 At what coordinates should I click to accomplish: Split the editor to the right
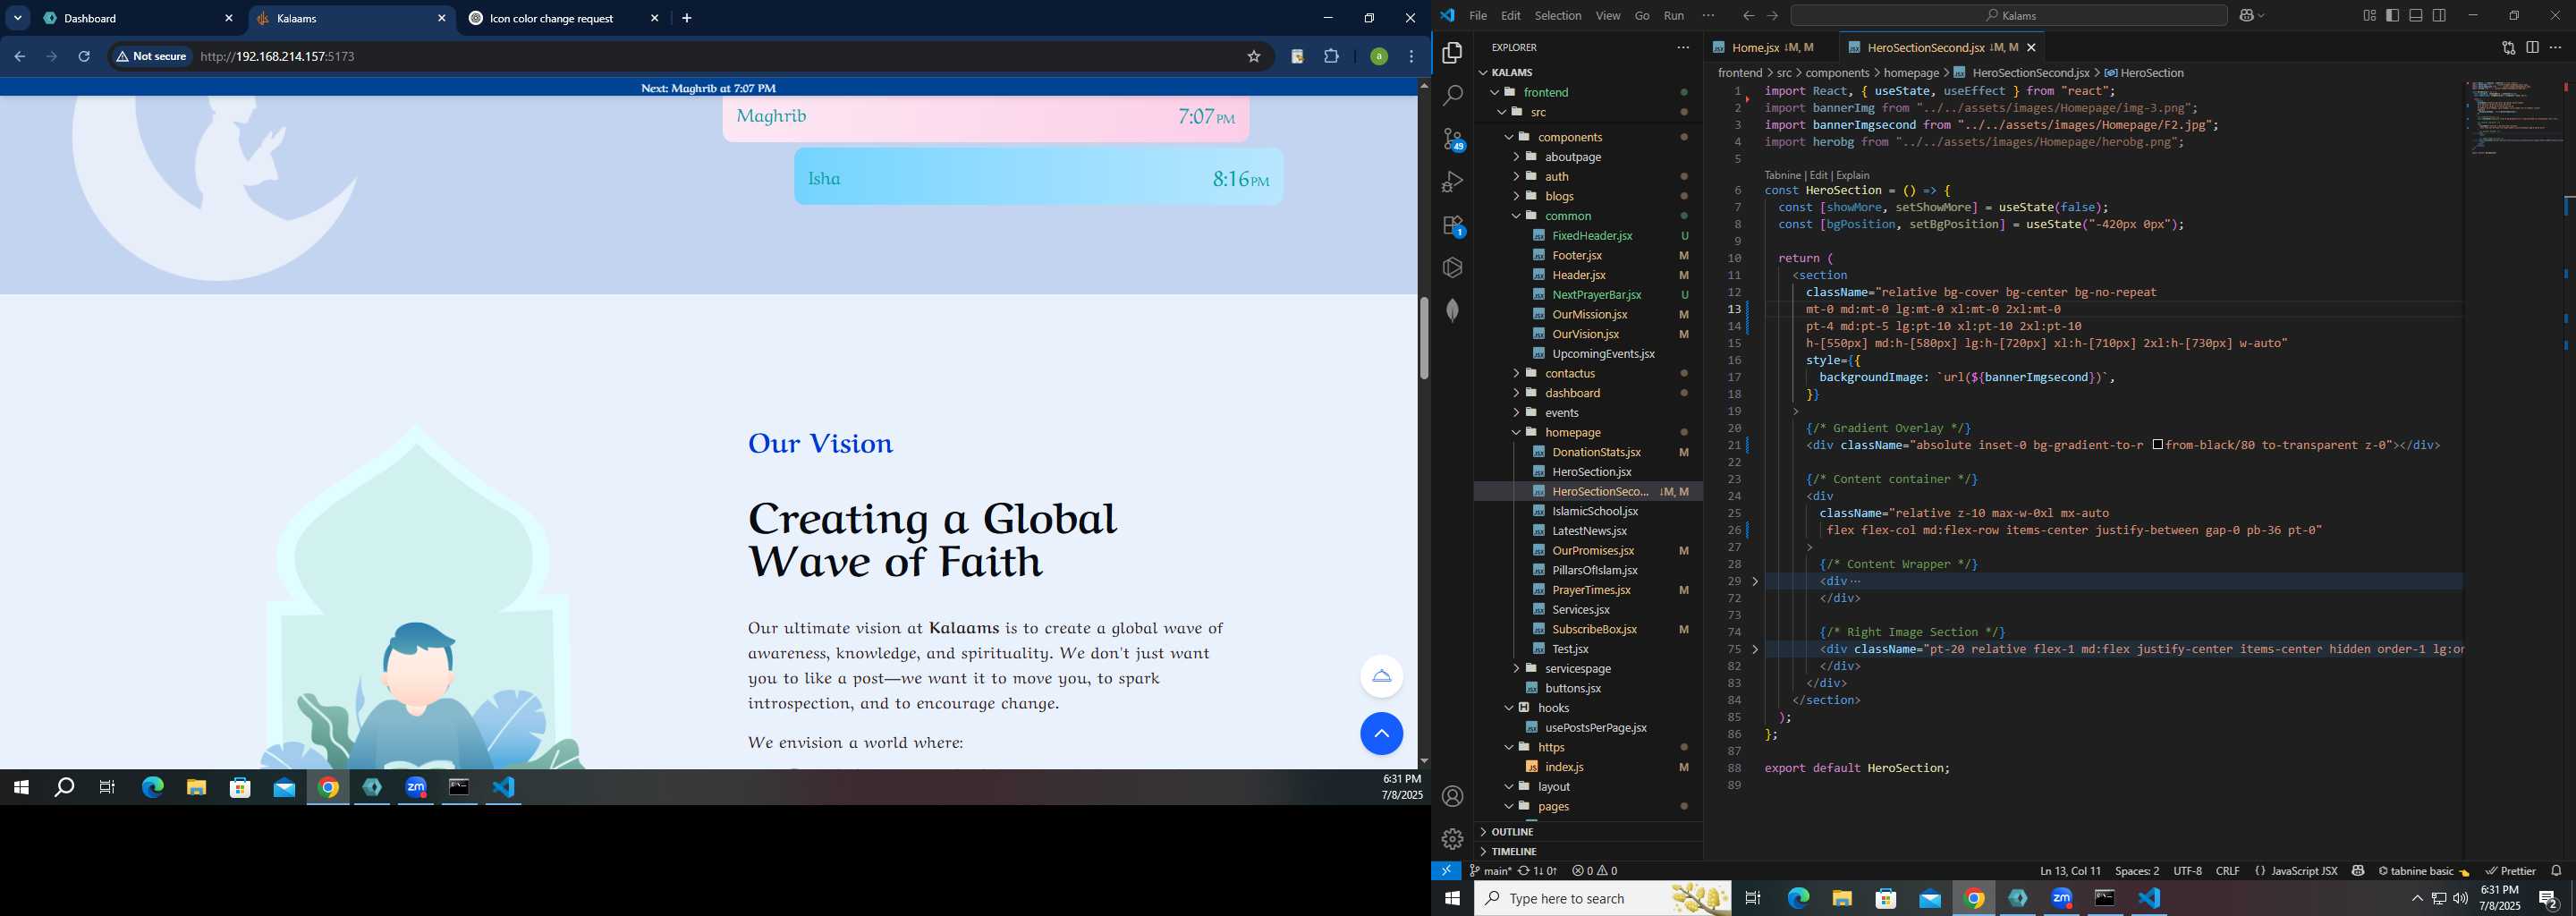2532,47
